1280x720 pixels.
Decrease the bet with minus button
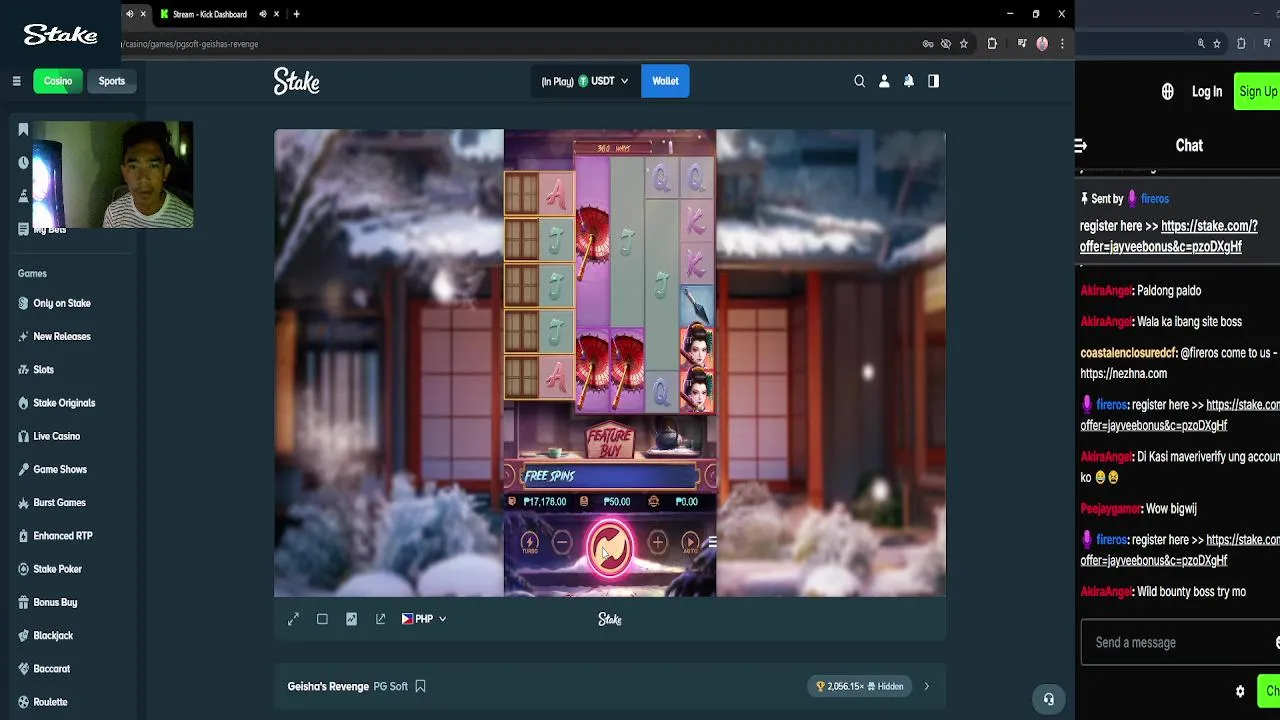tap(562, 543)
